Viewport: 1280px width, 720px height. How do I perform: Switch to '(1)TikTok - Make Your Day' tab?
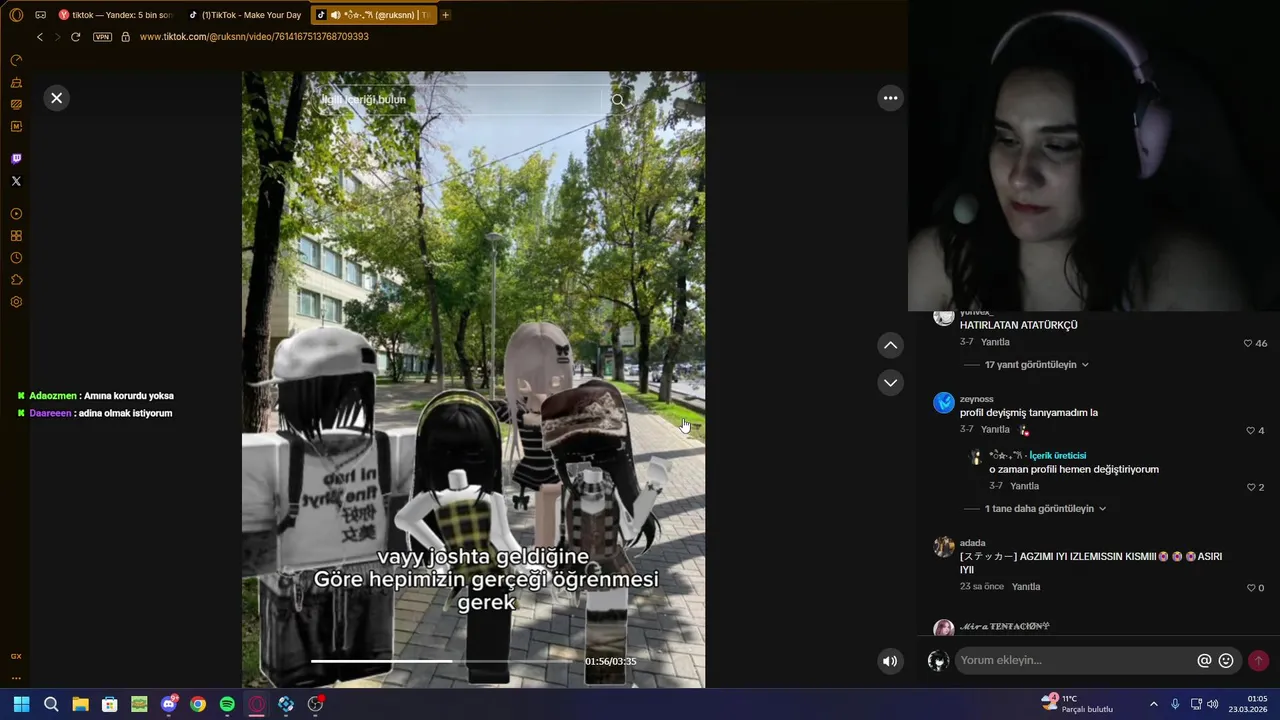pyautogui.click(x=245, y=15)
